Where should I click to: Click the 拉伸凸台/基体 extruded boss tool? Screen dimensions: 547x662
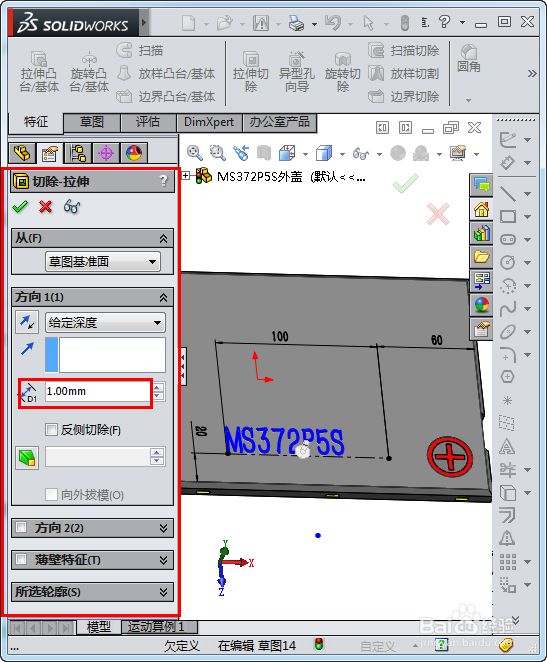click(39, 72)
